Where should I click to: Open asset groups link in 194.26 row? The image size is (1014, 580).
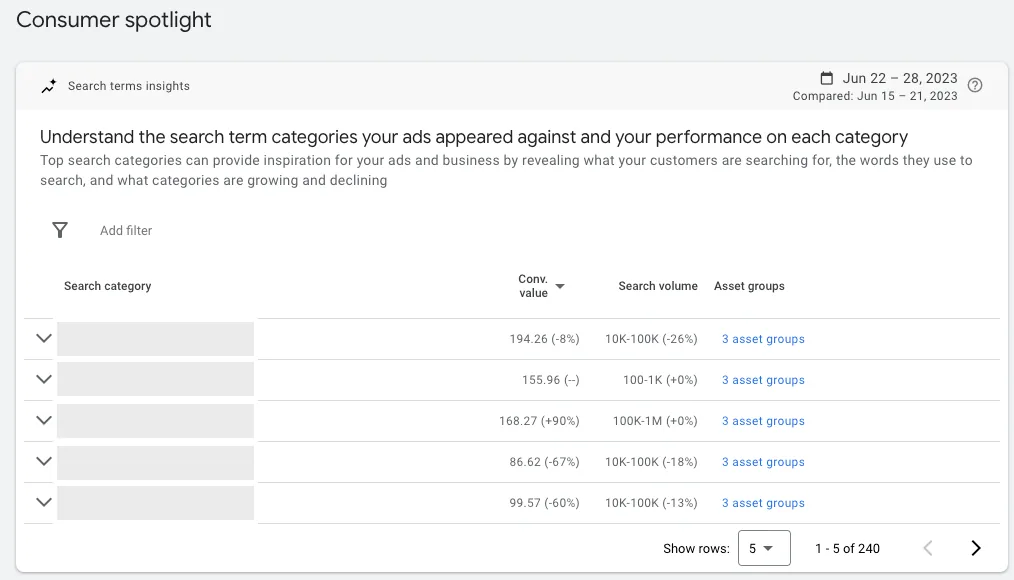763,339
